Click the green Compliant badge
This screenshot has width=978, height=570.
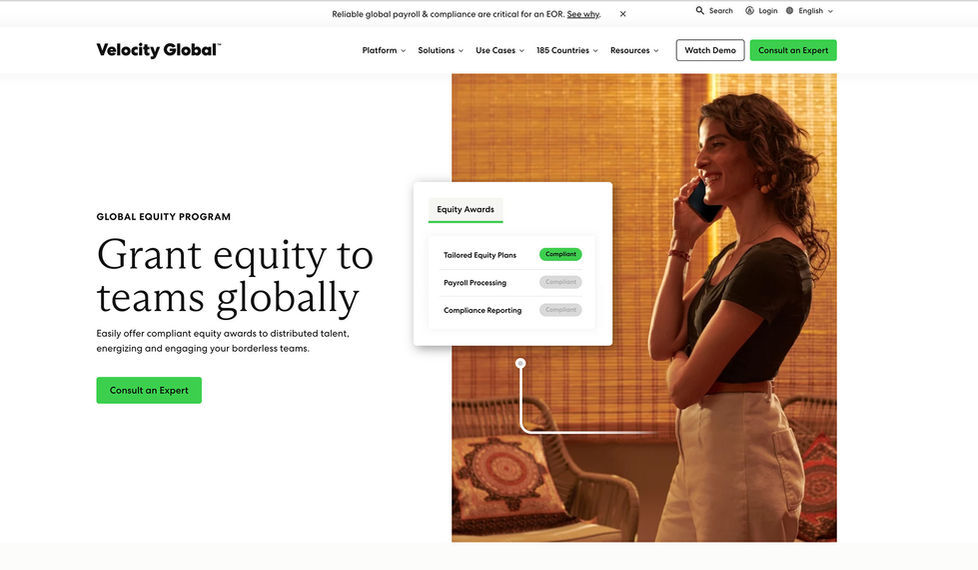pos(561,254)
